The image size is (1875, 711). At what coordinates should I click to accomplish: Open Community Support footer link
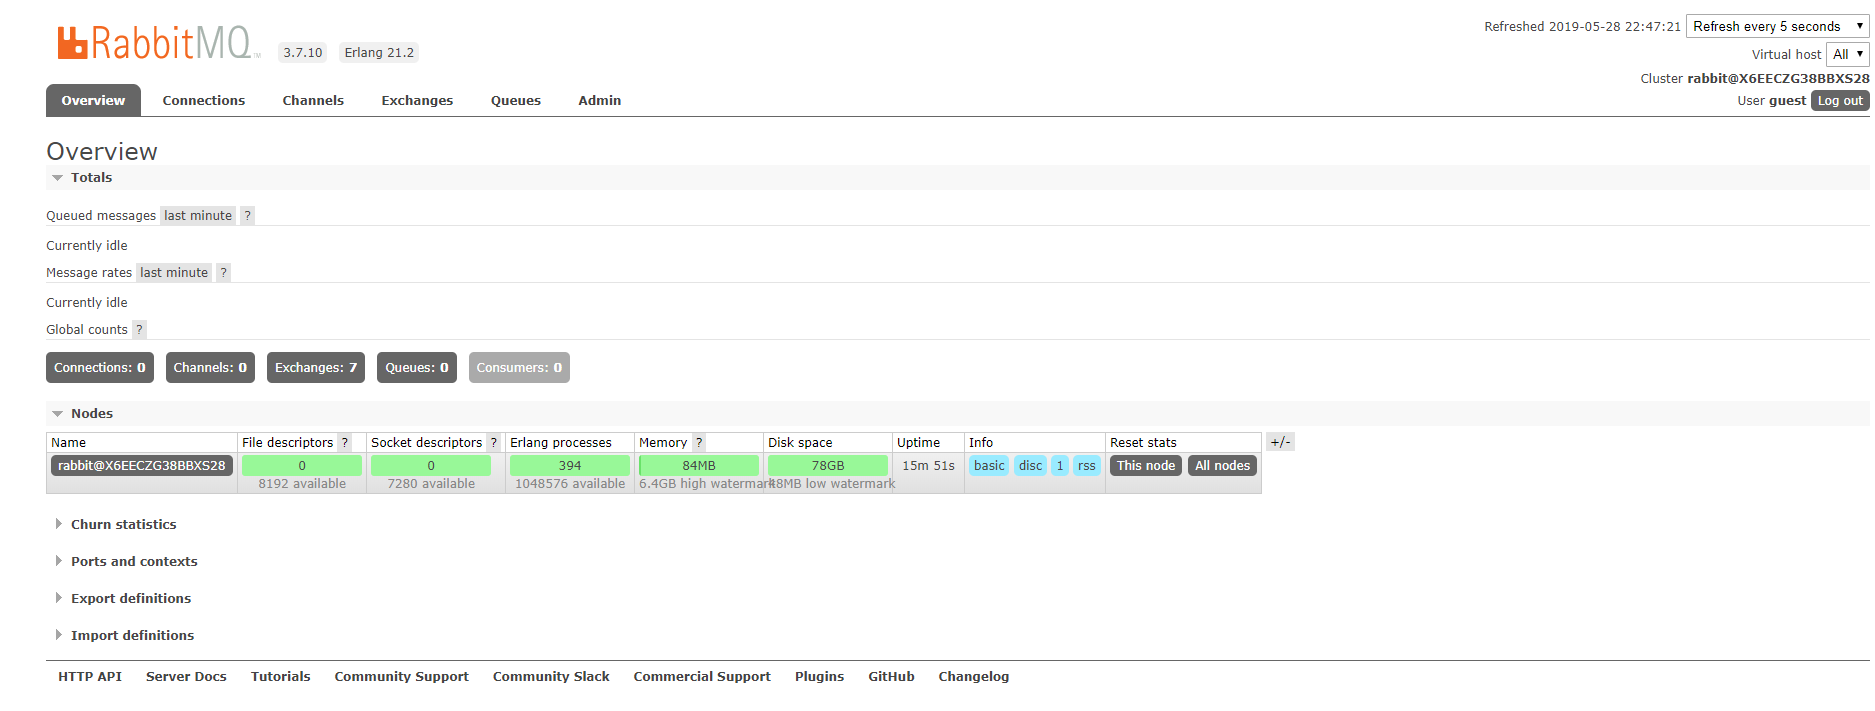tap(402, 677)
